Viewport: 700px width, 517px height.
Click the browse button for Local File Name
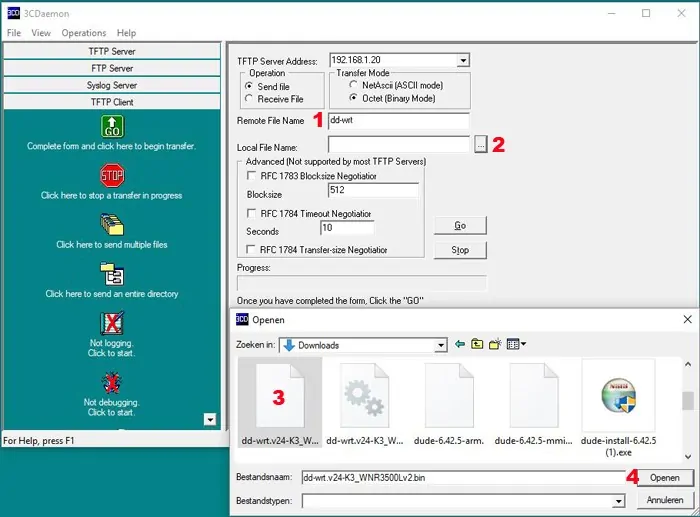tap(481, 145)
